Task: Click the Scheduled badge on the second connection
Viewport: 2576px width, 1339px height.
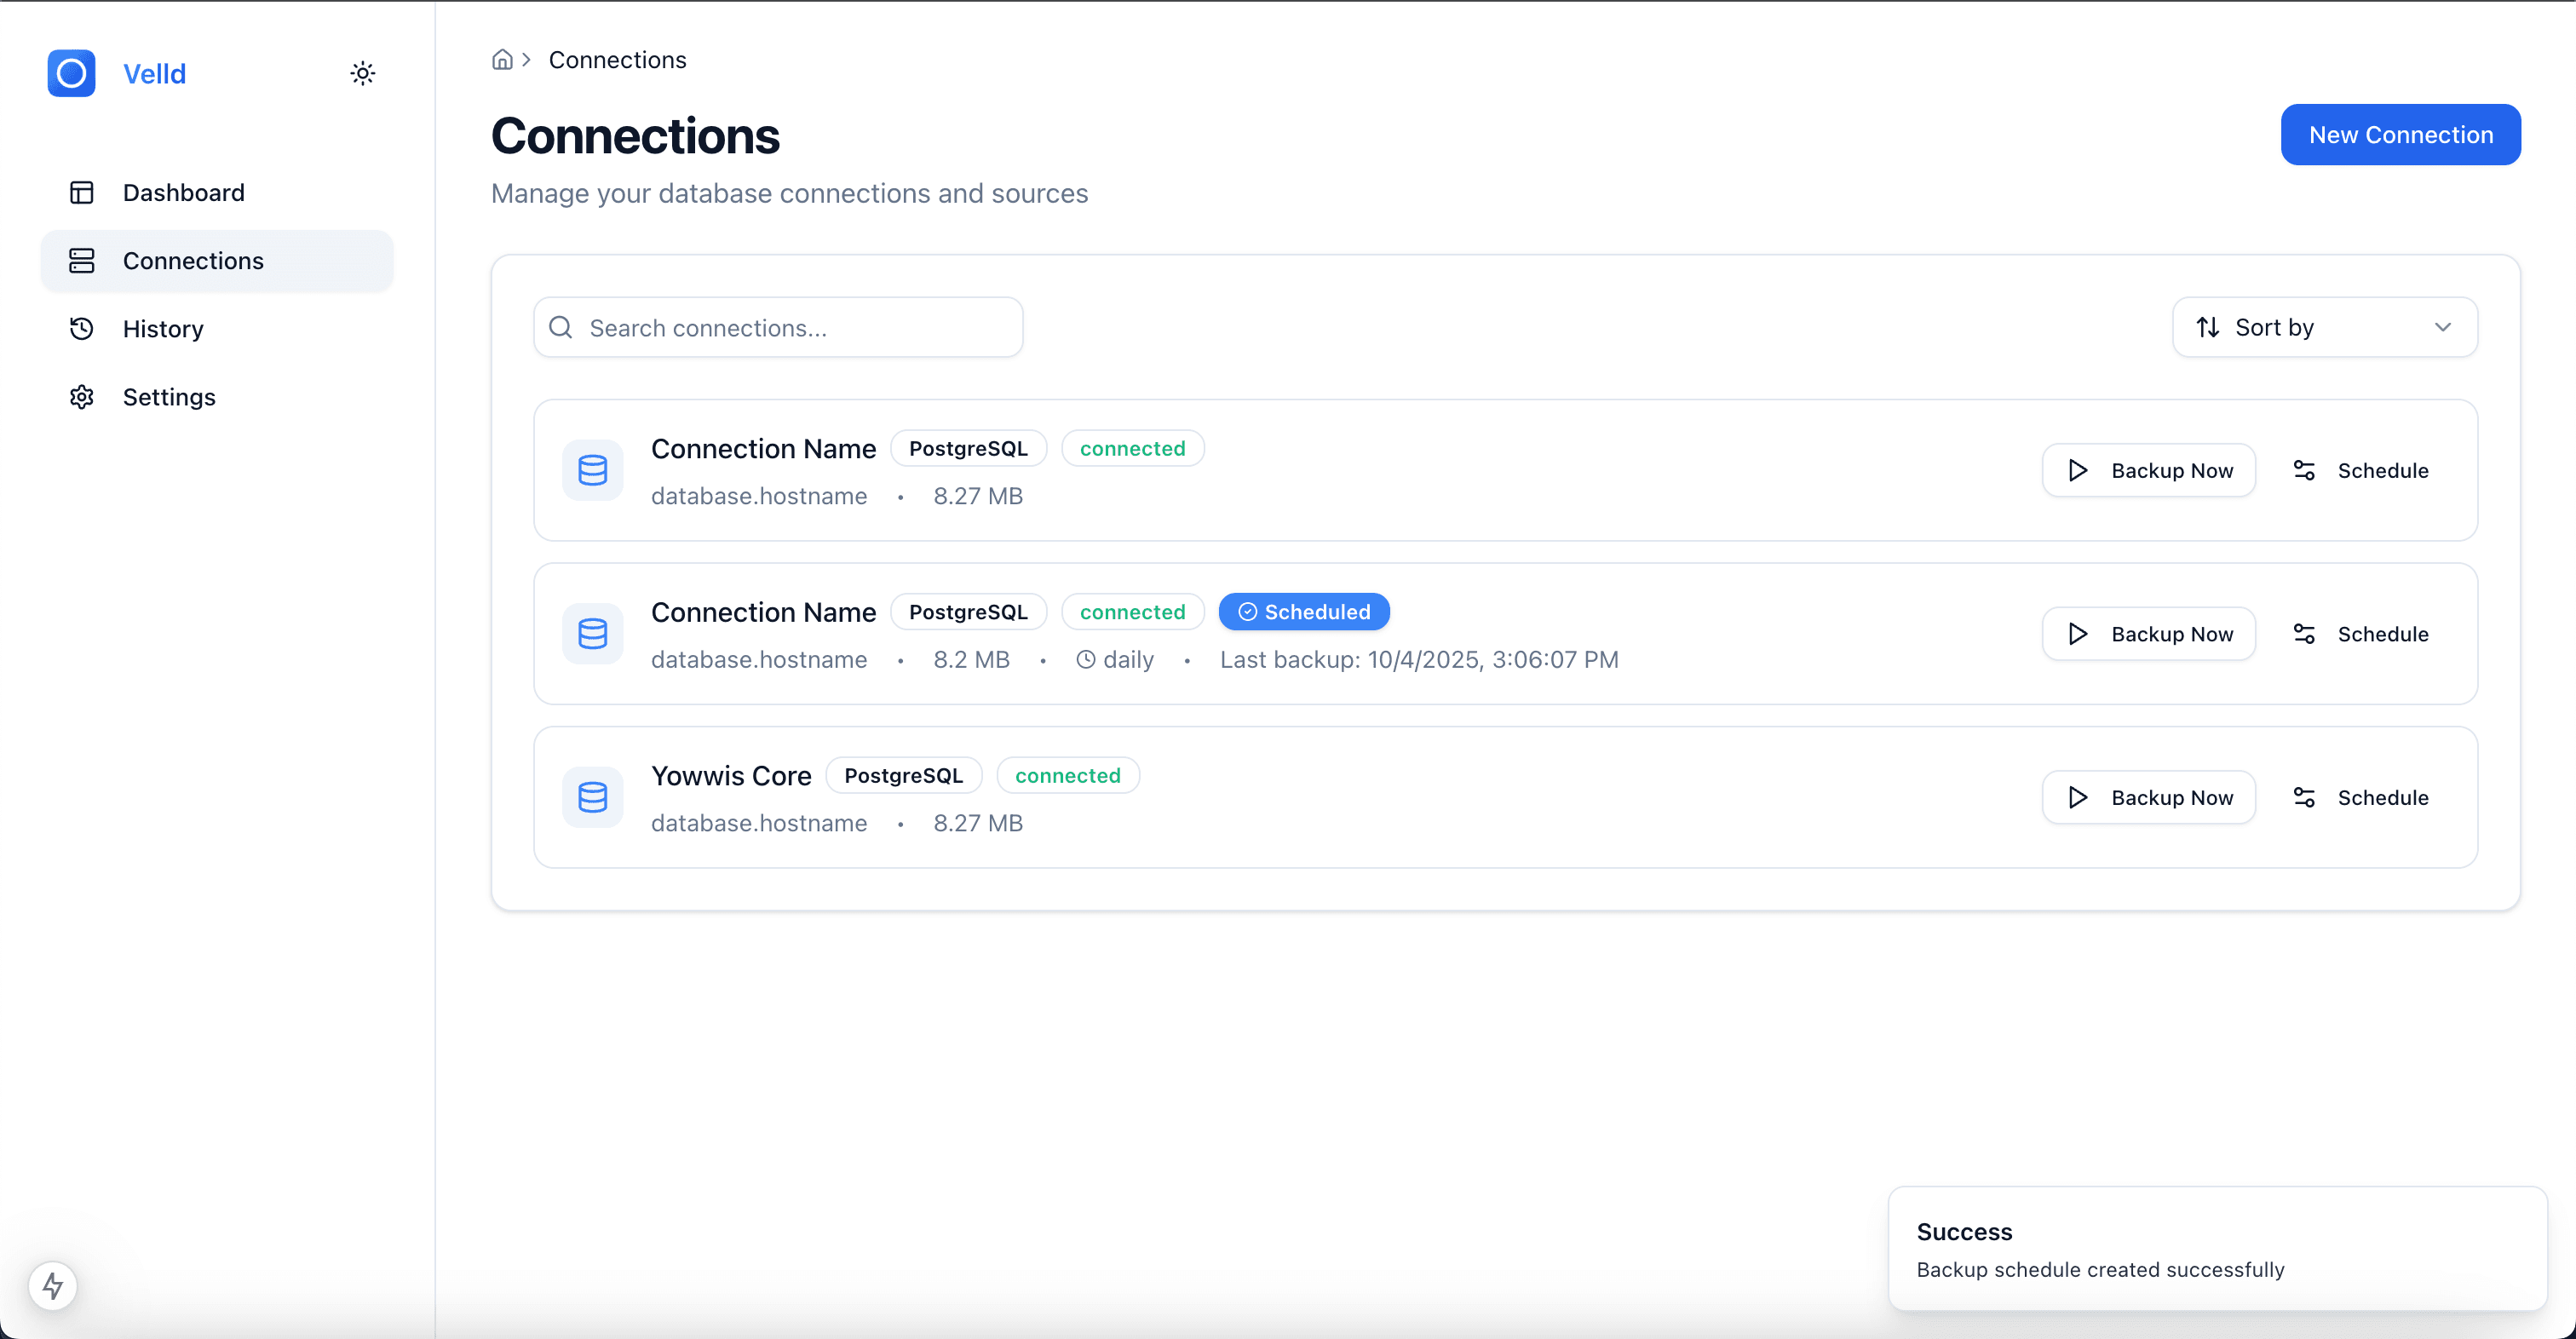Action: pyautogui.click(x=1304, y=612)
